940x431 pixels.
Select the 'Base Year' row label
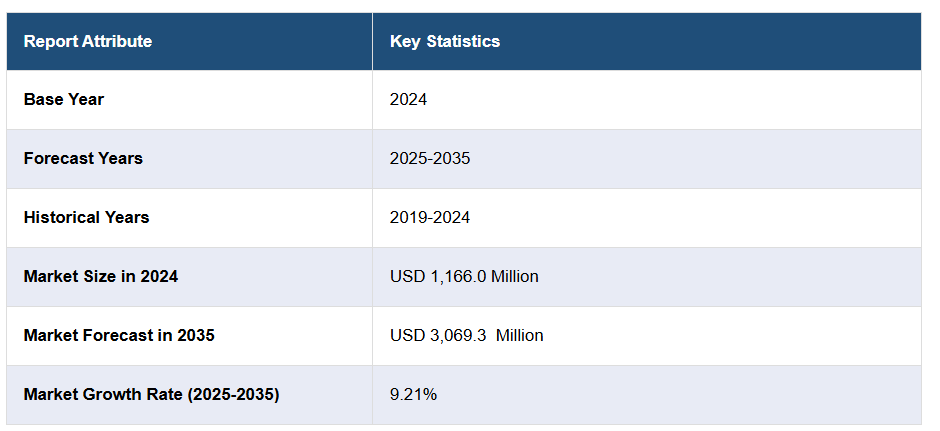[64, 99]
